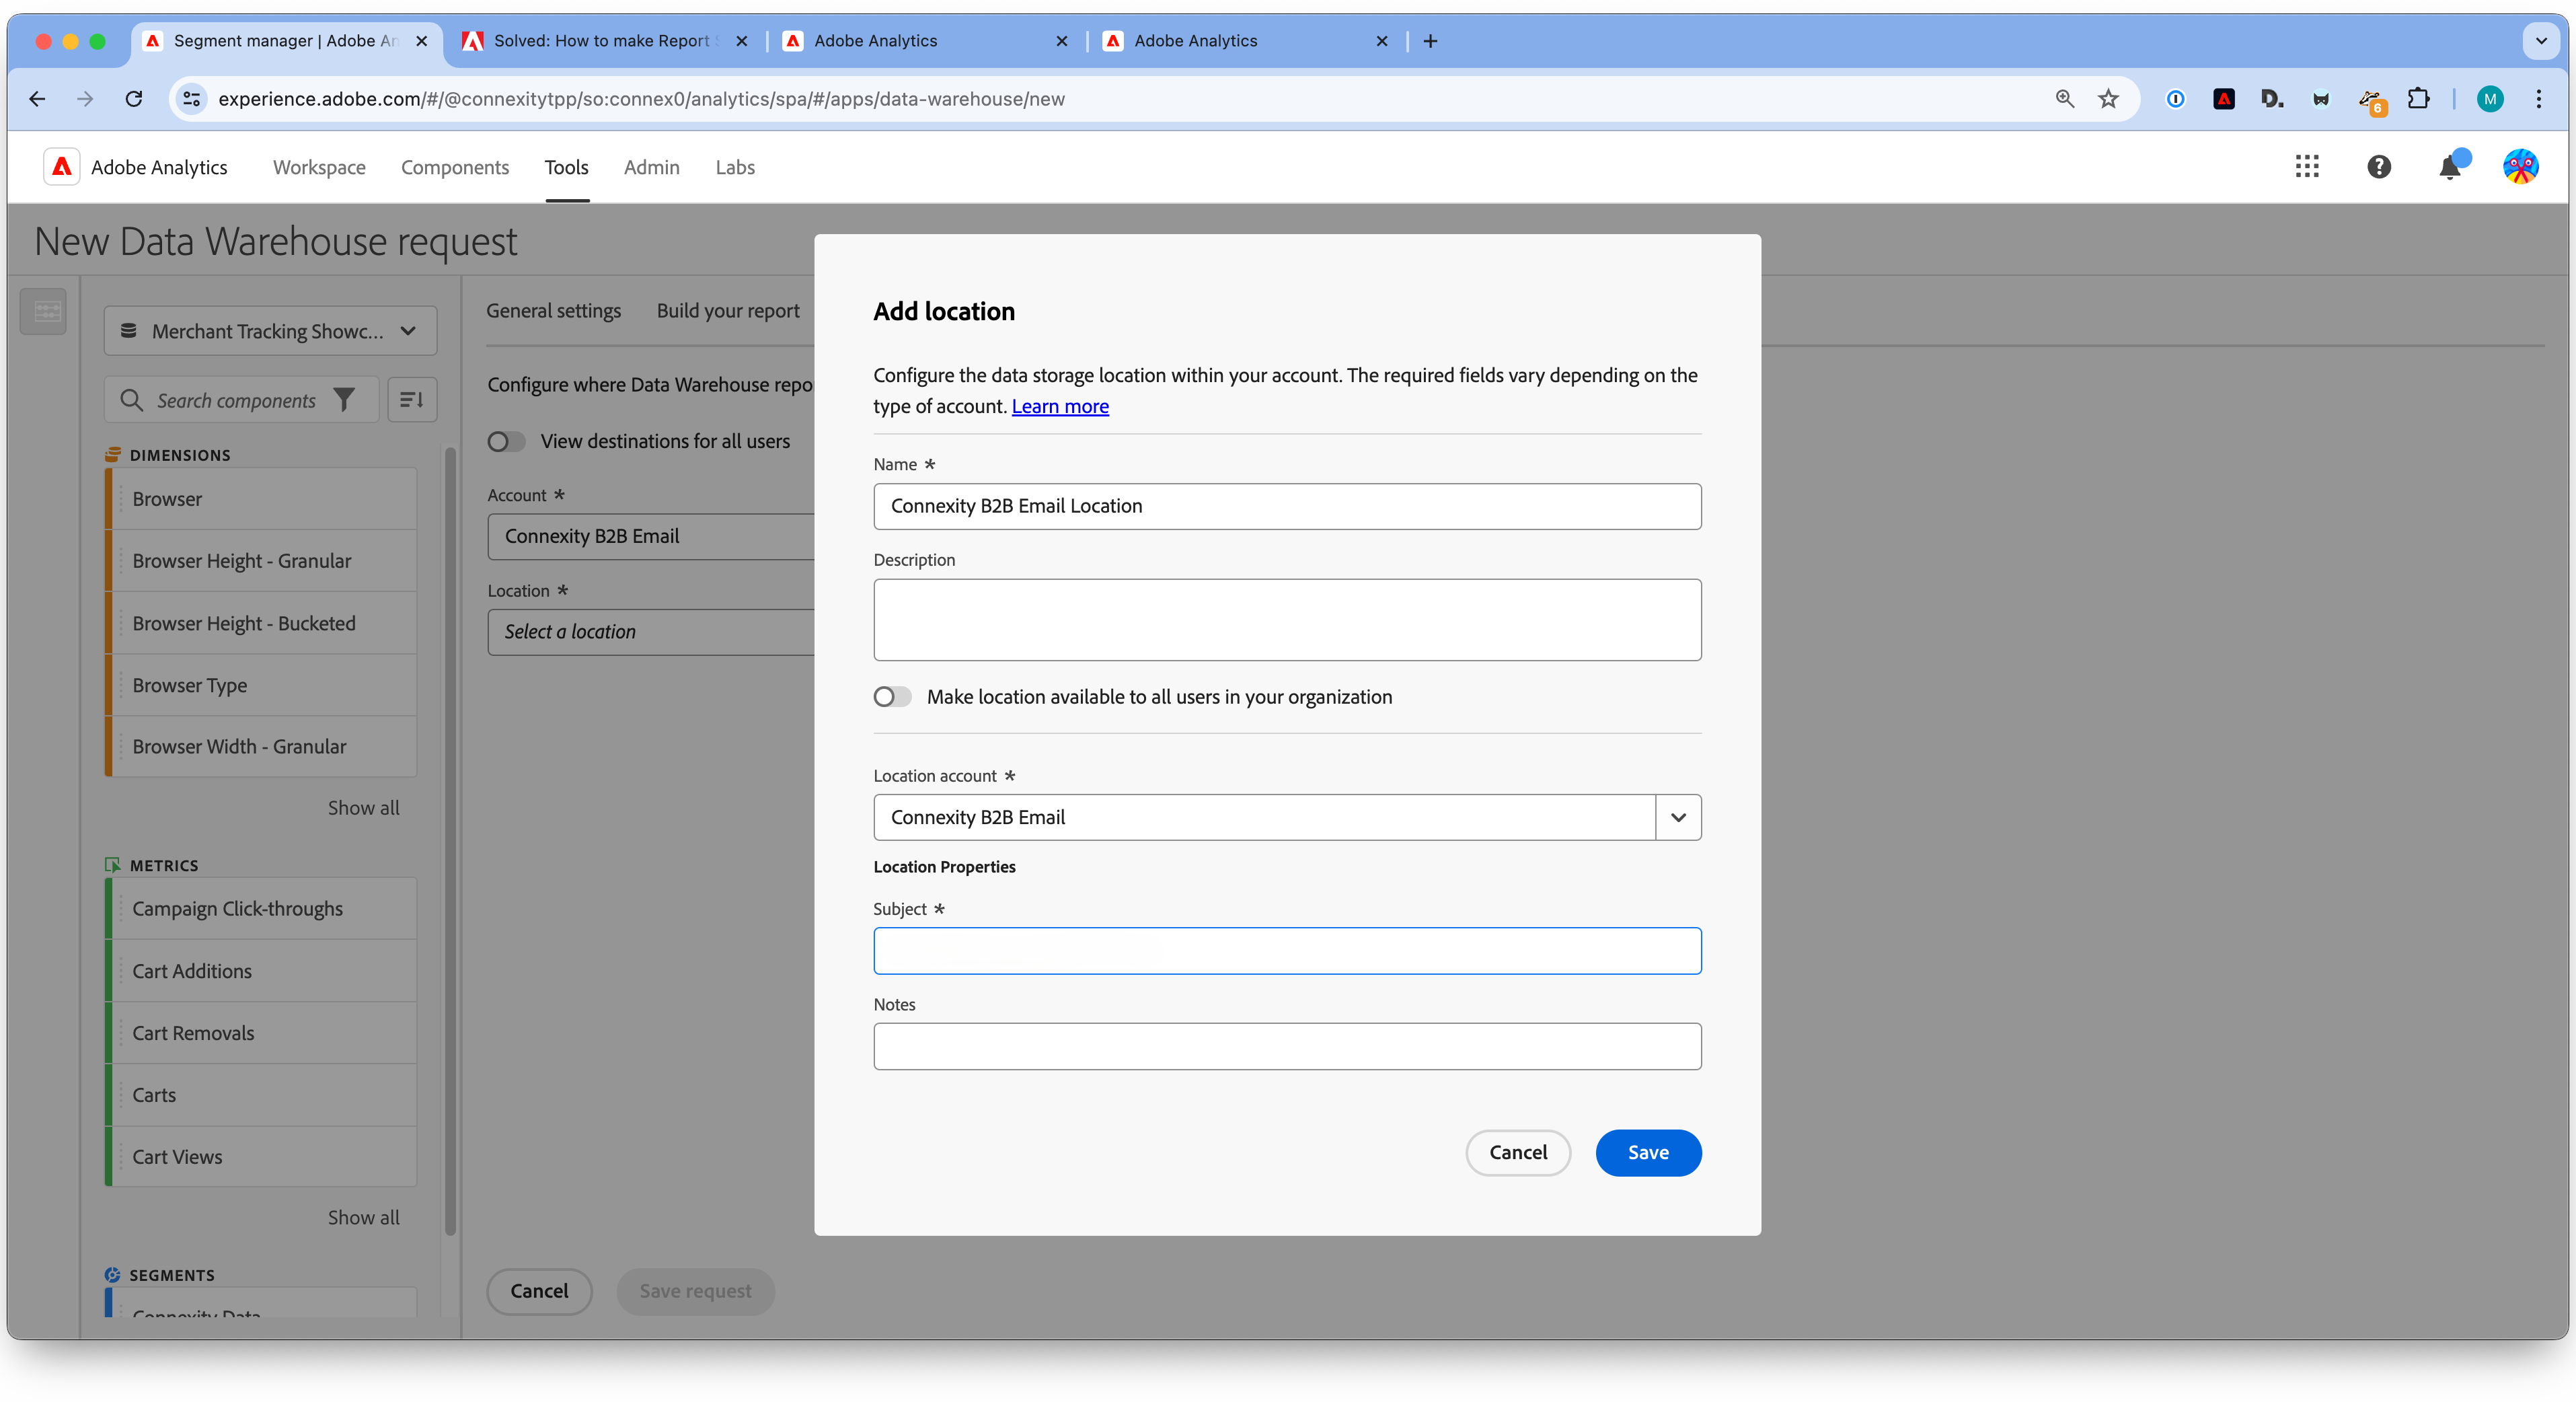
Task: Click the Notes input field
Action: pos(1287,1046)
